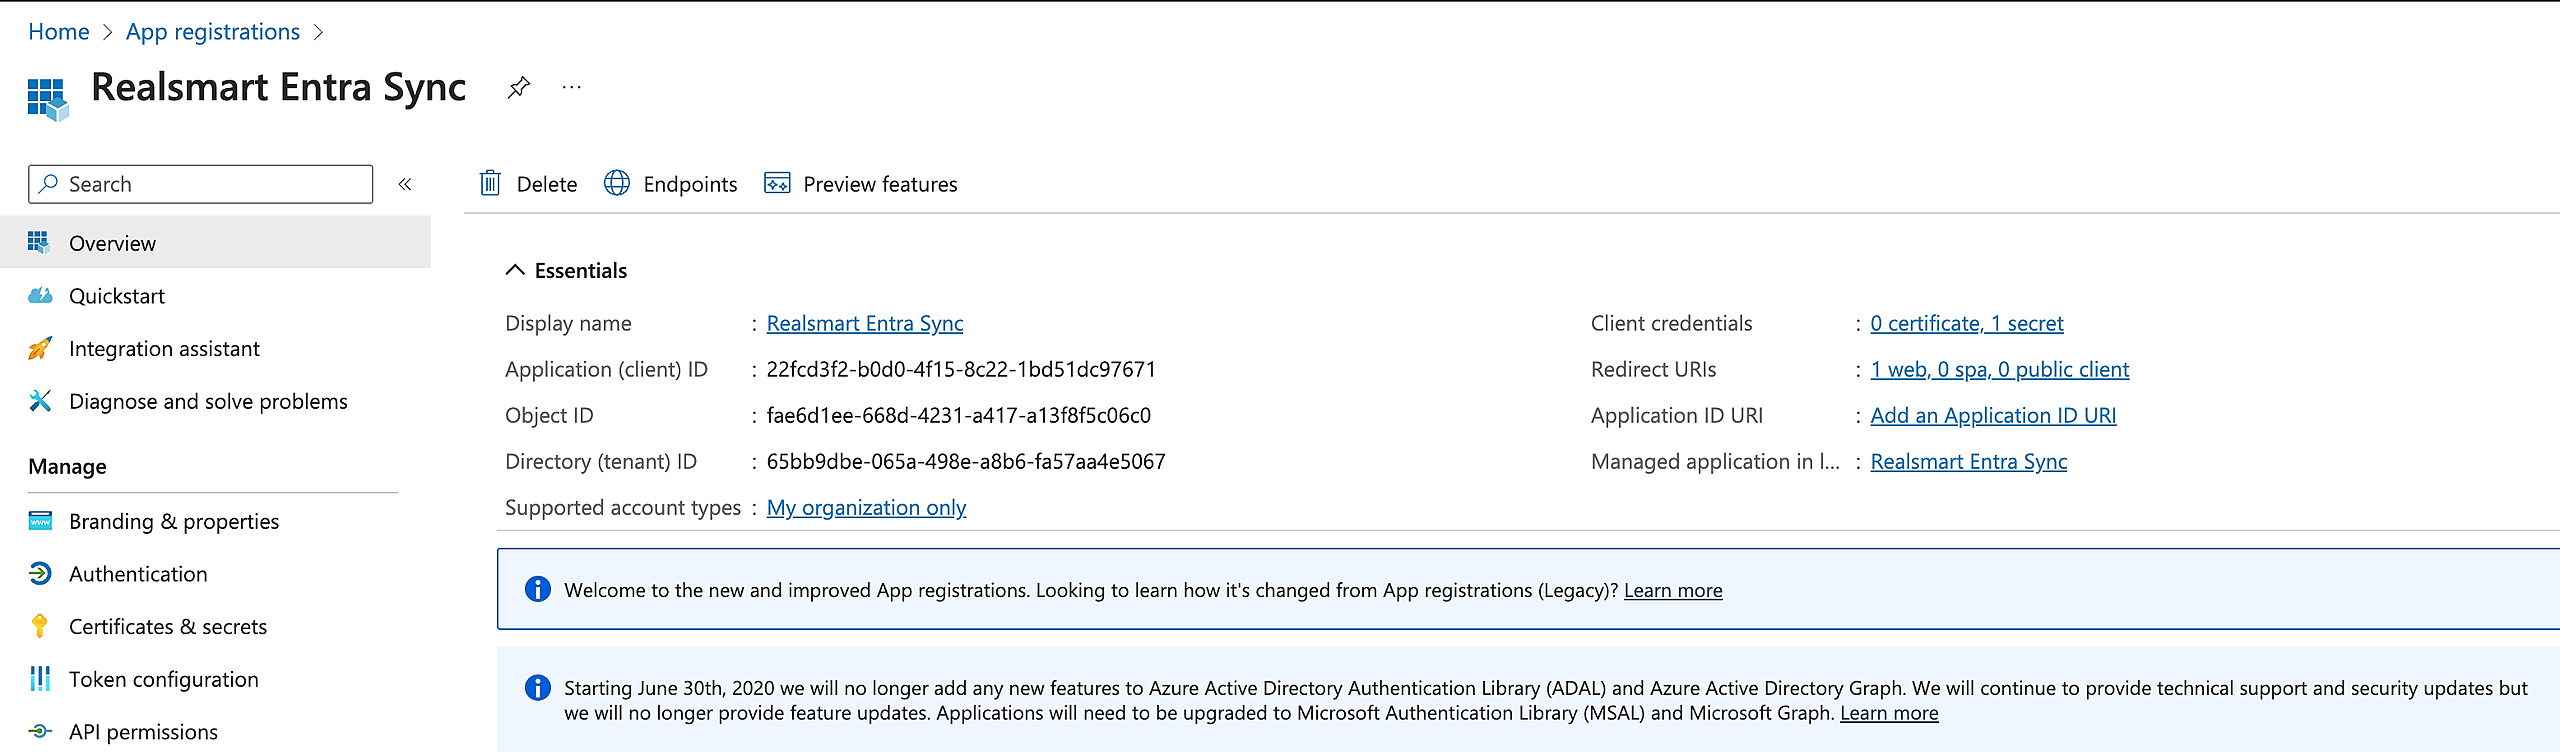Click the Delete trash icon

[490, 184]
